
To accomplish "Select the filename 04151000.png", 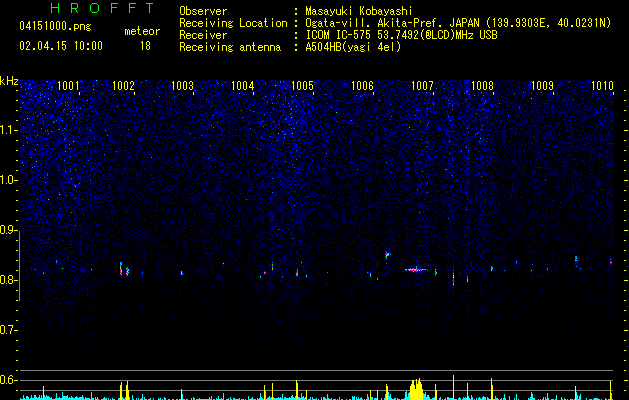I will click(x=55, y=27).
